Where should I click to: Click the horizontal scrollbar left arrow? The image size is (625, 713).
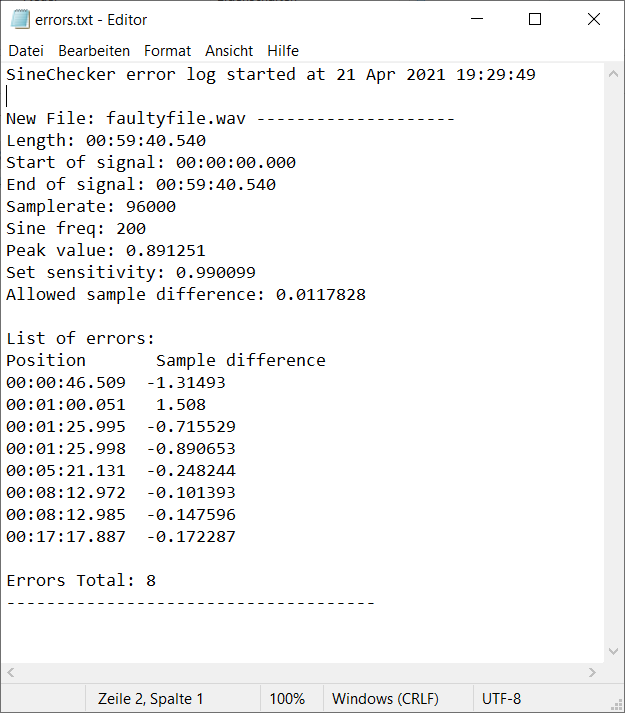11,672
